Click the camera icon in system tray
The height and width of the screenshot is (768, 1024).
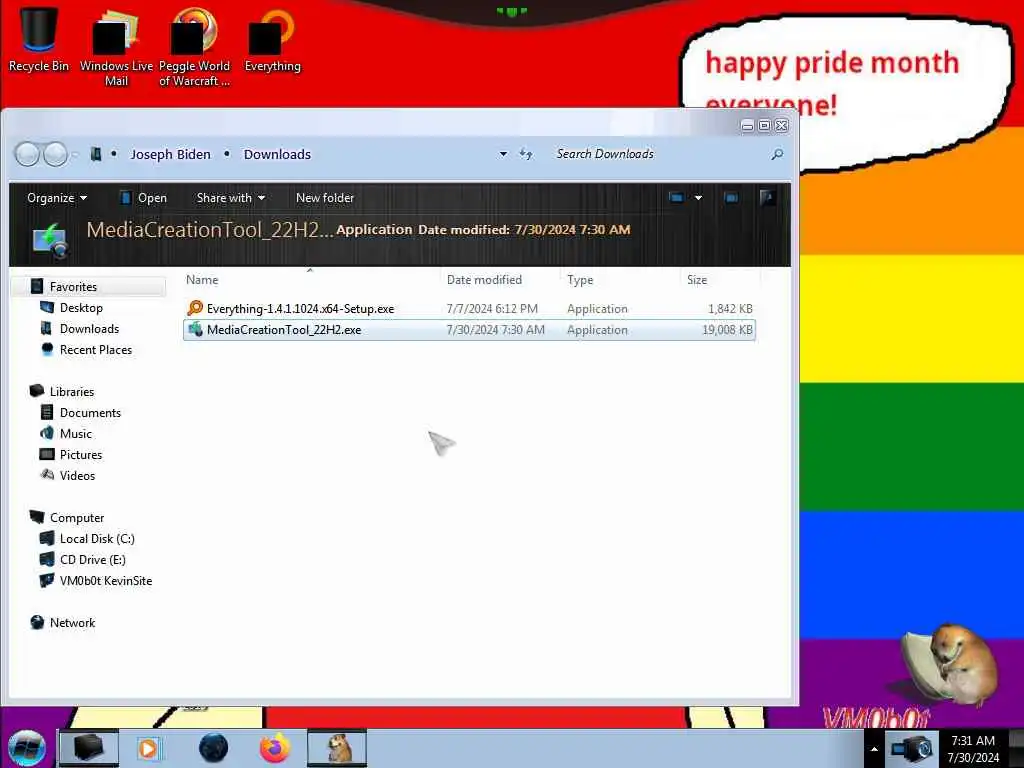(912, 748)
